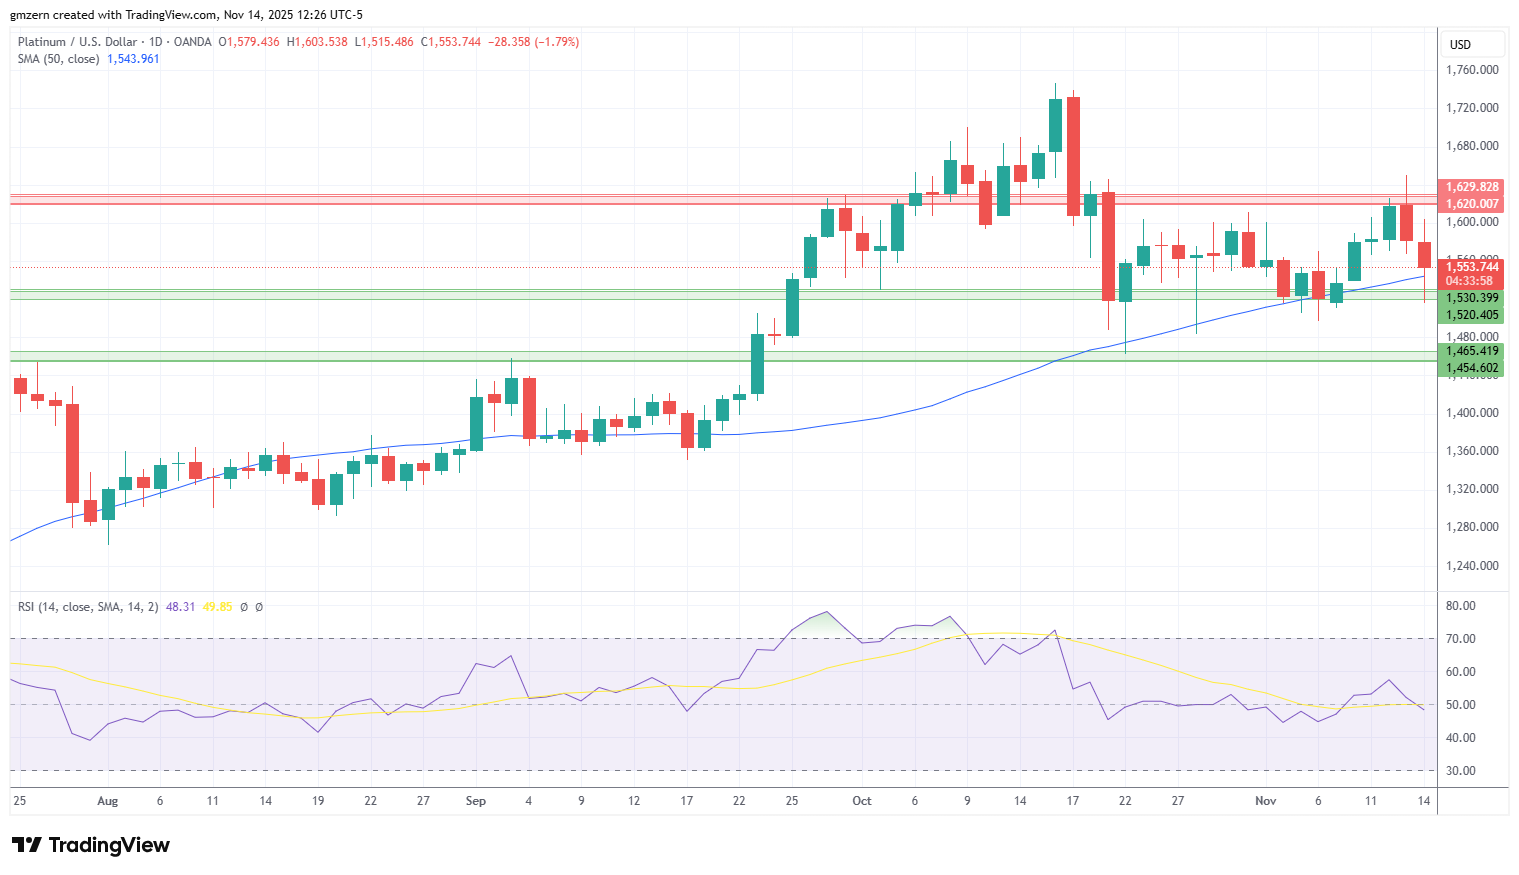This screenshot has height=875, width=1519.
Task: Click the 1,680.000 price axis label
Action: point(1472,146)
